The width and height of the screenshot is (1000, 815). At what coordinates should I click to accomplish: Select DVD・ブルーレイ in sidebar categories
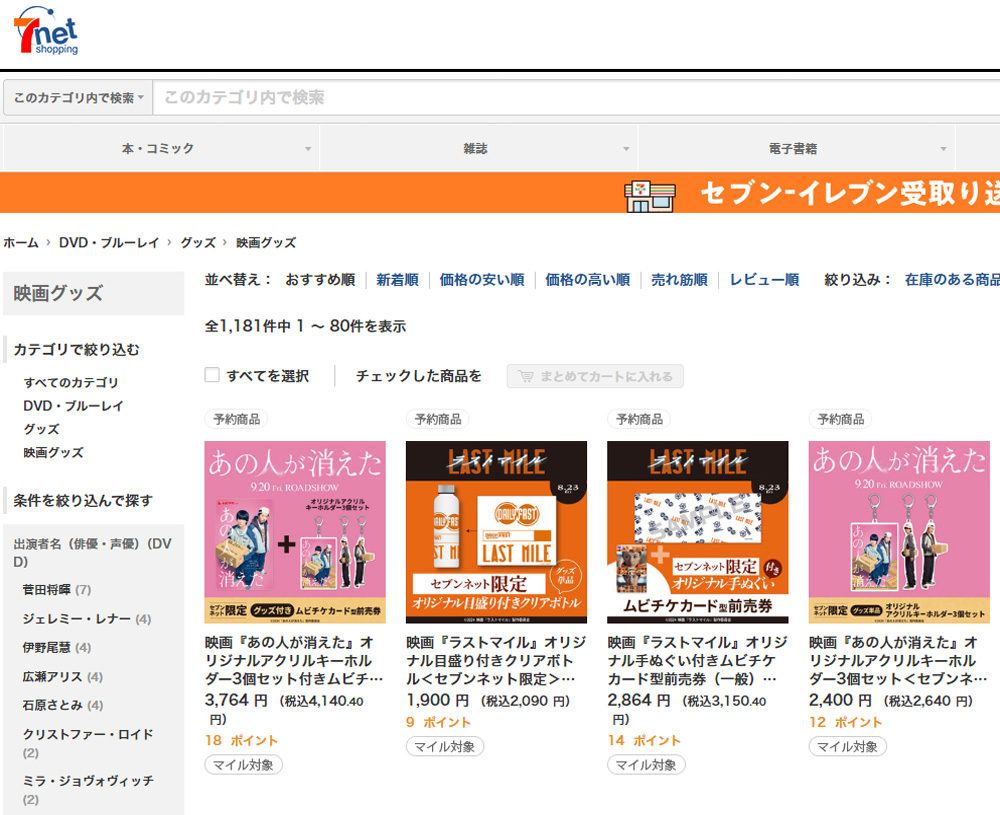coord(73,406)
